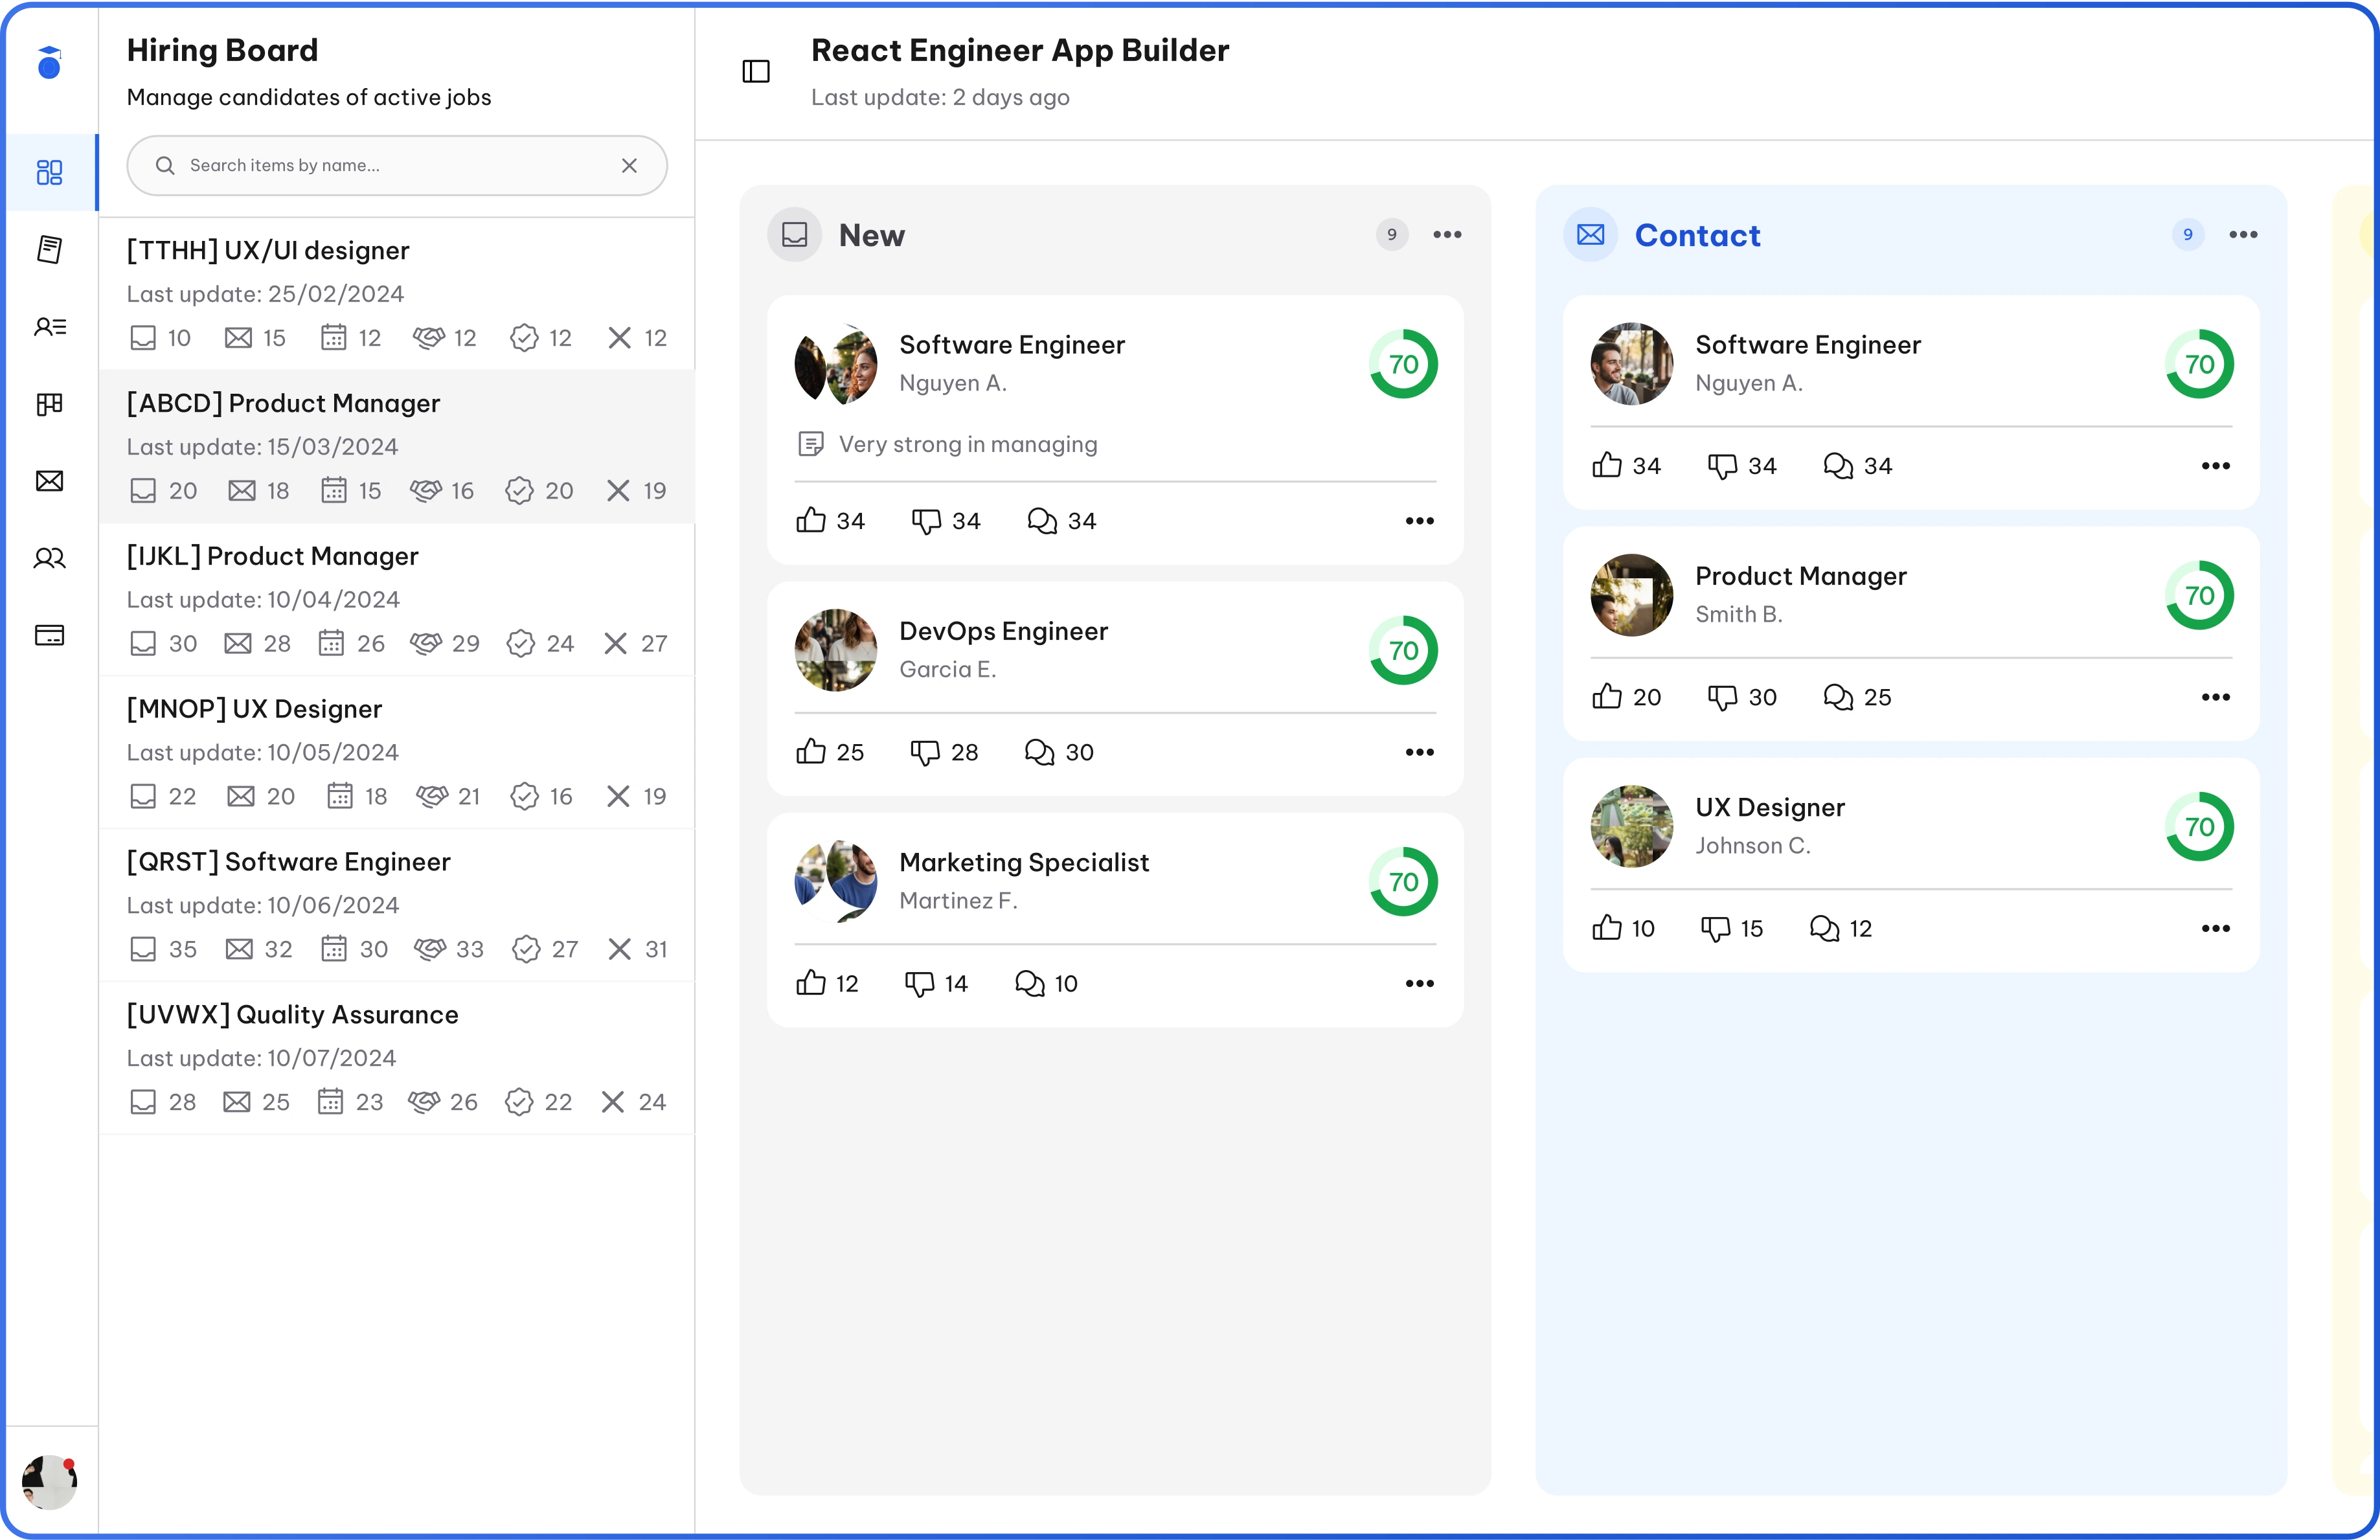The height and width of the screenshot is (1540, 2380).
Task: Toggle the side panel collapse icon
Action: tap(756, 71)
